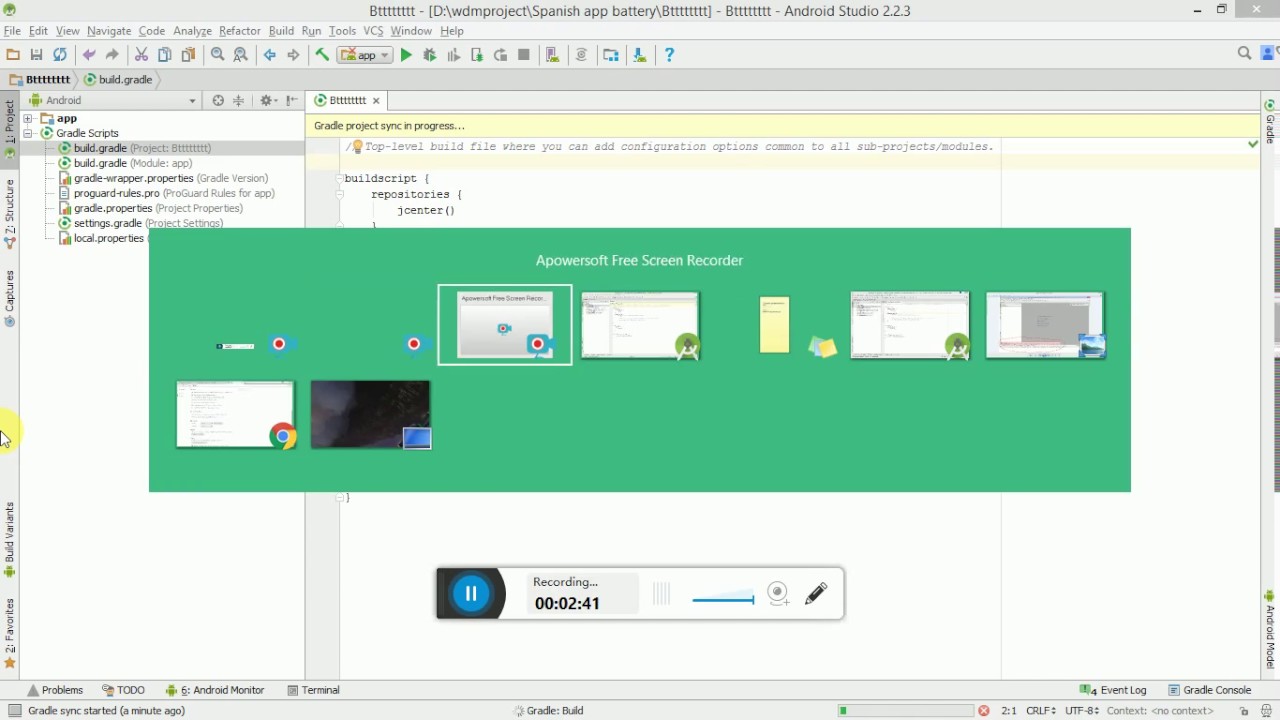Open the UTF-8 encoding dropdown

coord(1083,711)
